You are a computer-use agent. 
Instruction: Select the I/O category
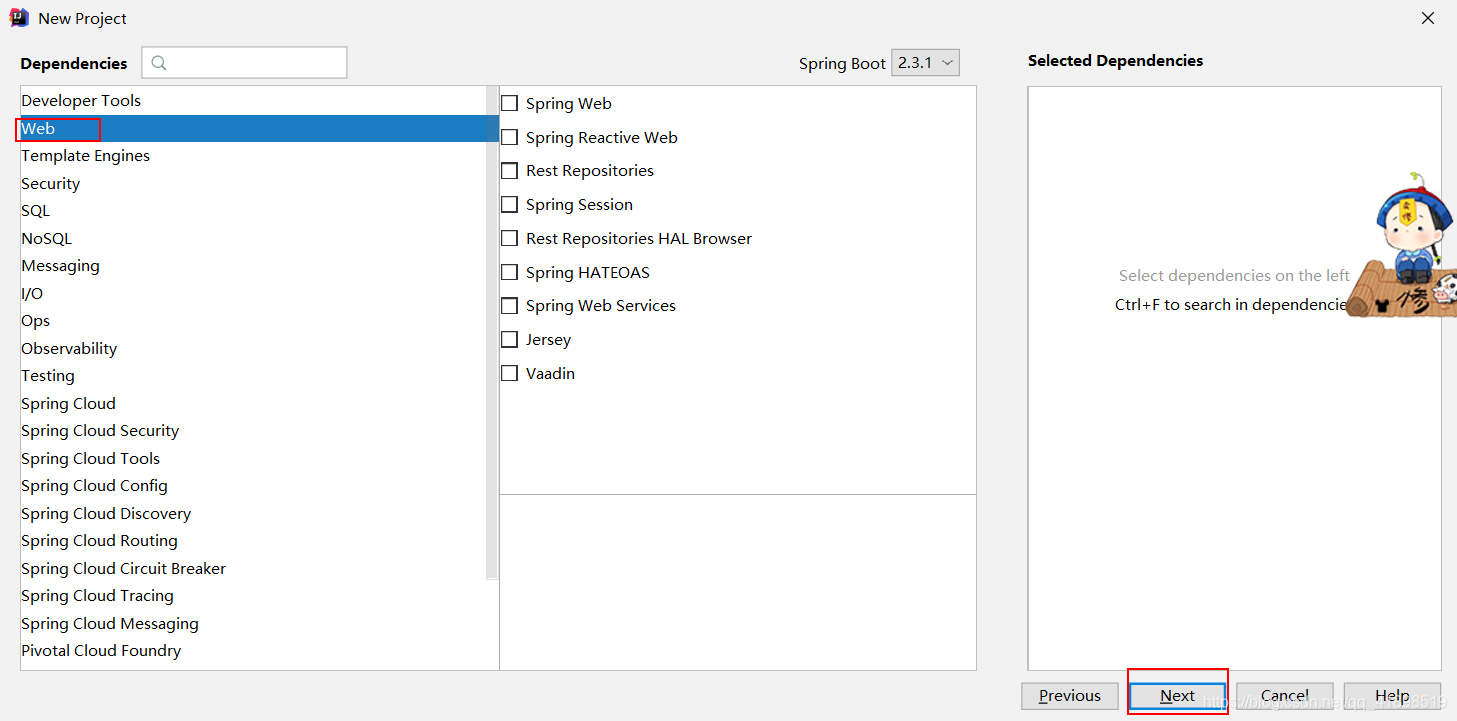254,293
